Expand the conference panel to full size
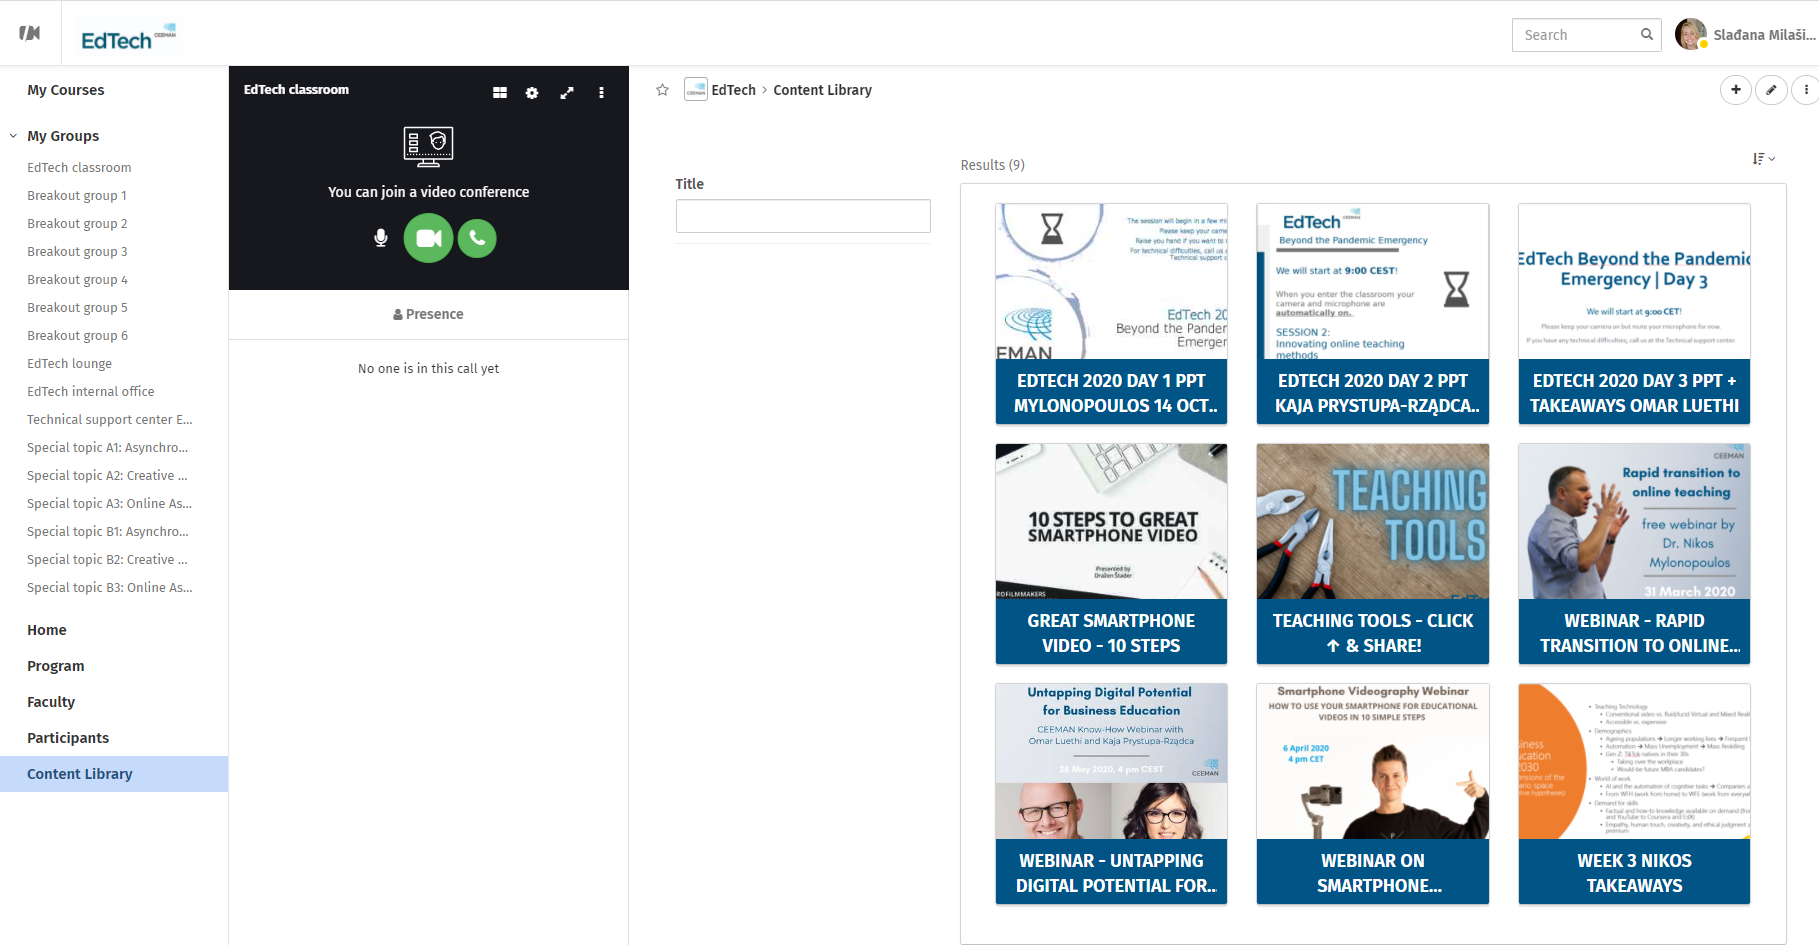 (x=567, y=93)
